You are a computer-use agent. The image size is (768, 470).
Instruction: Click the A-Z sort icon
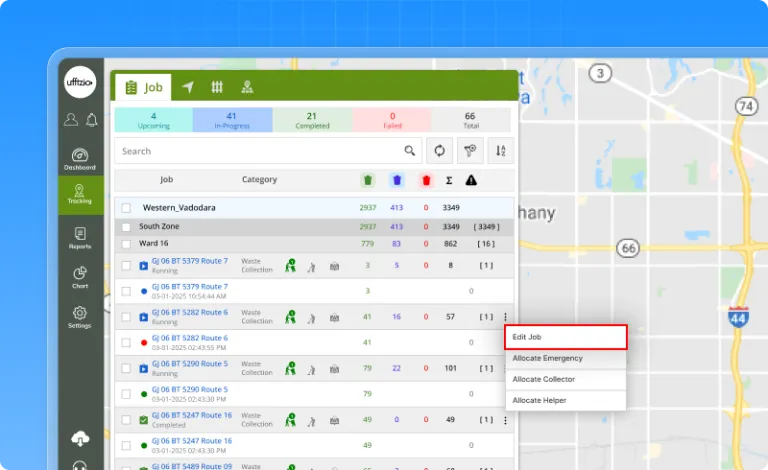pyautogui.click(x=500, y=151)
